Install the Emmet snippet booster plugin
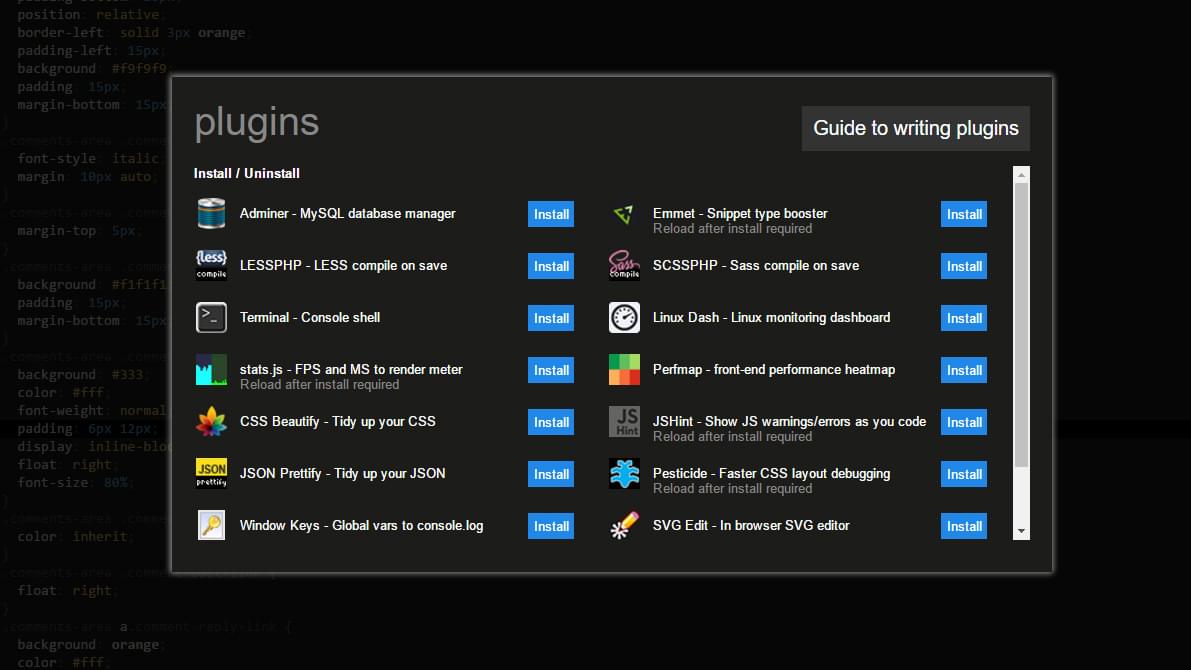This screenshot has height=670, width=1191. tap(963, 214)
